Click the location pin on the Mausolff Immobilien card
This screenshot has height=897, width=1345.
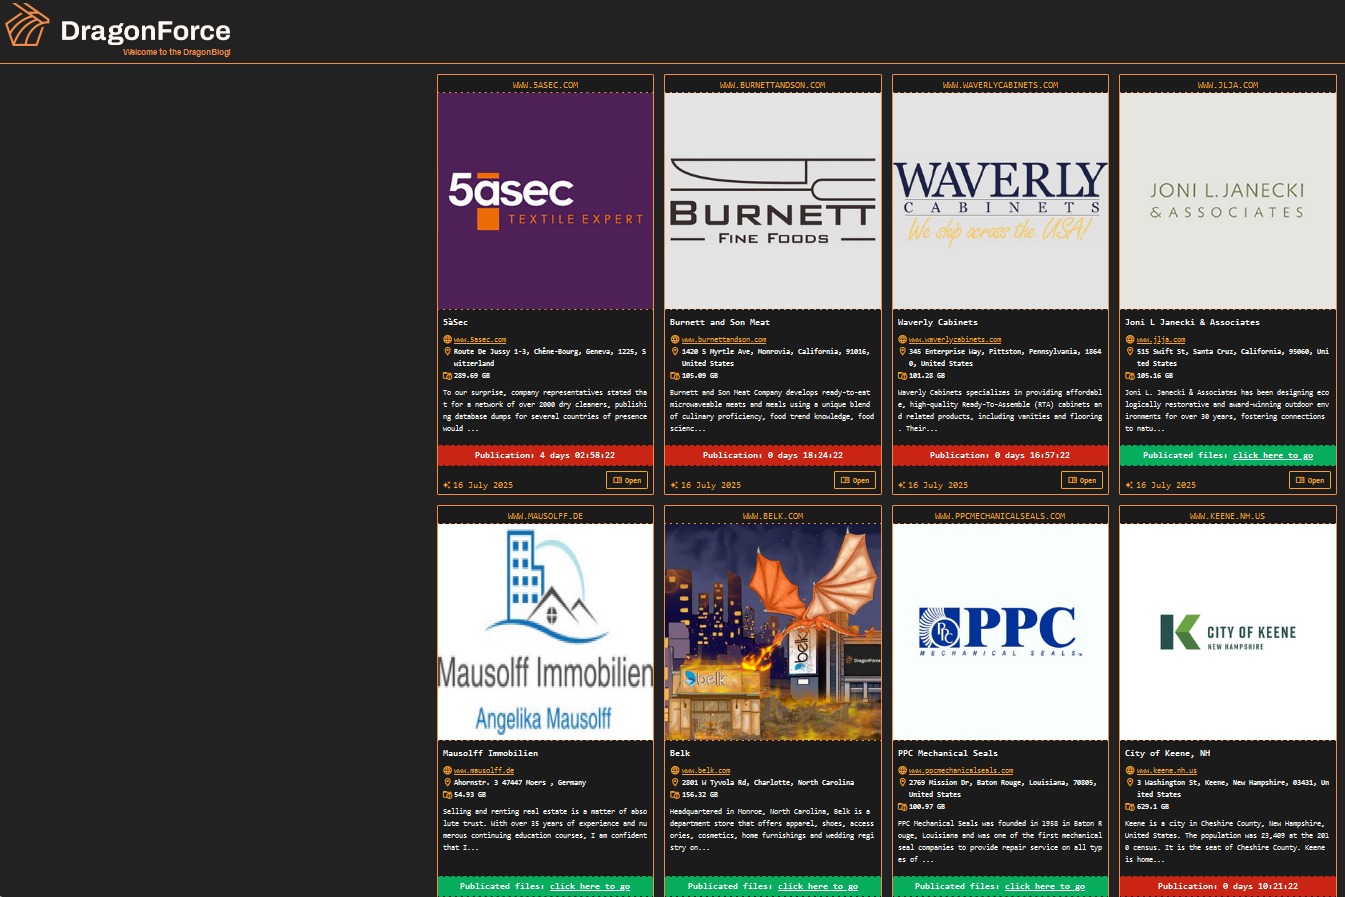pos(447,783)
